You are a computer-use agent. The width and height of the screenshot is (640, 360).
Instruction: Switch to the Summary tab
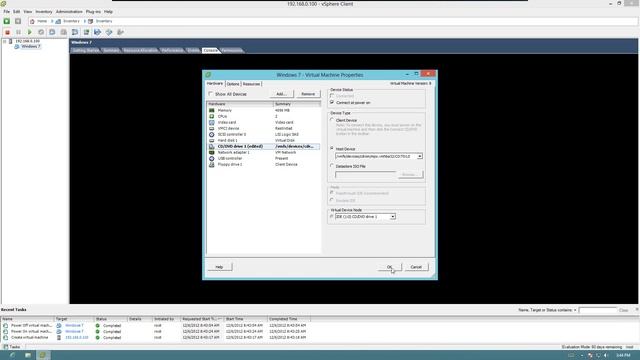click(x=111, y=50)
